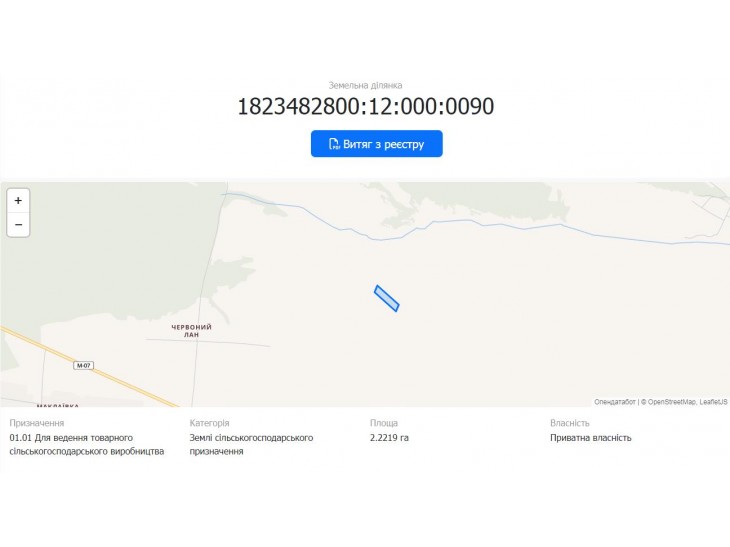
Task: Click the Маклаївка label at map bottom
Action: [58, 405]
